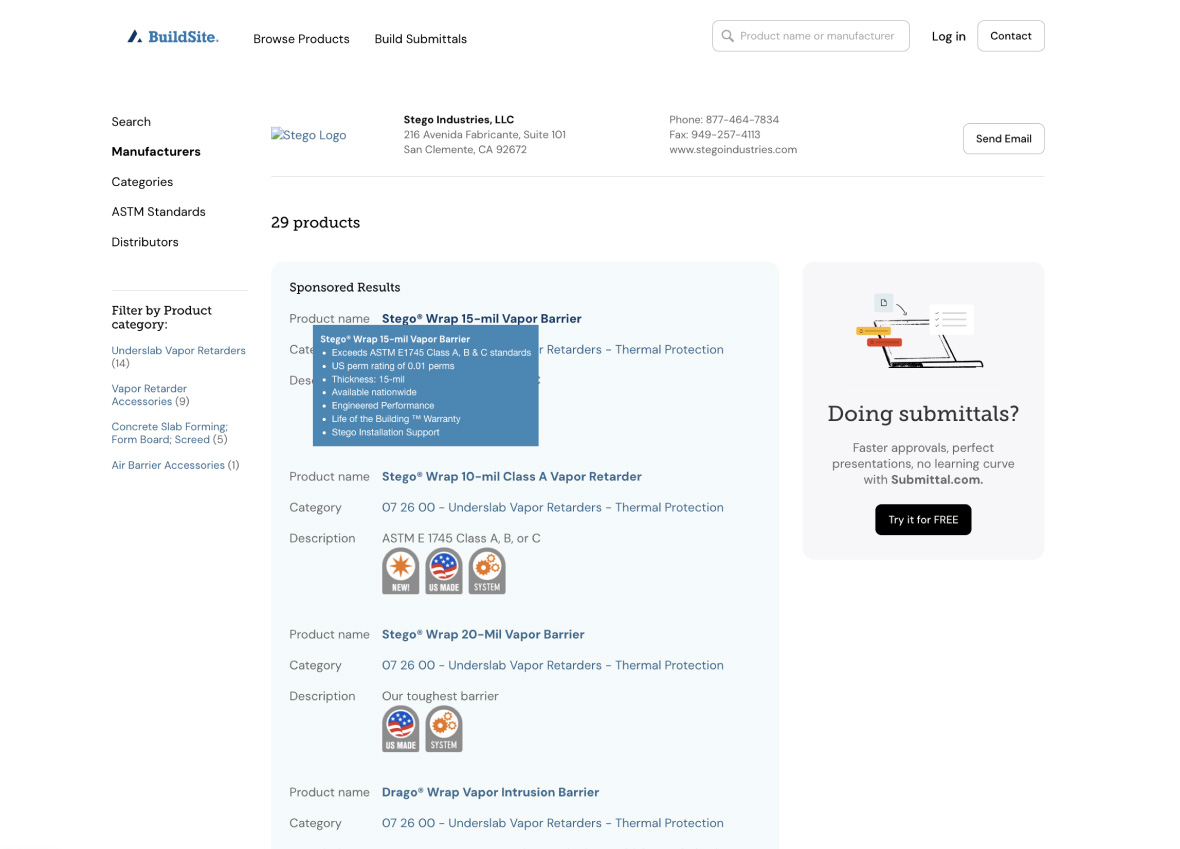Click the '29 products' heading

315,223
